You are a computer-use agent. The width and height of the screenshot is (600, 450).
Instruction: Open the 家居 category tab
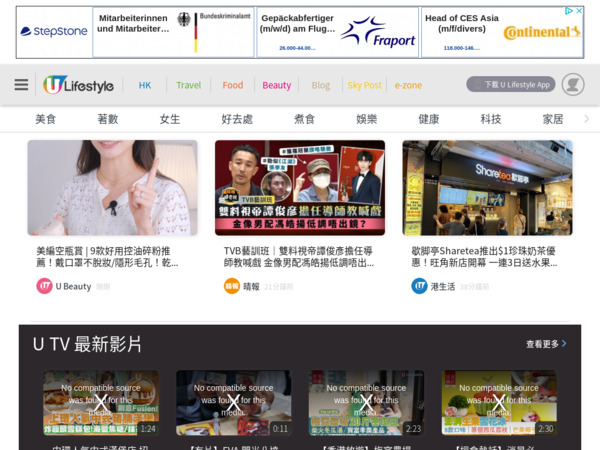553,119
